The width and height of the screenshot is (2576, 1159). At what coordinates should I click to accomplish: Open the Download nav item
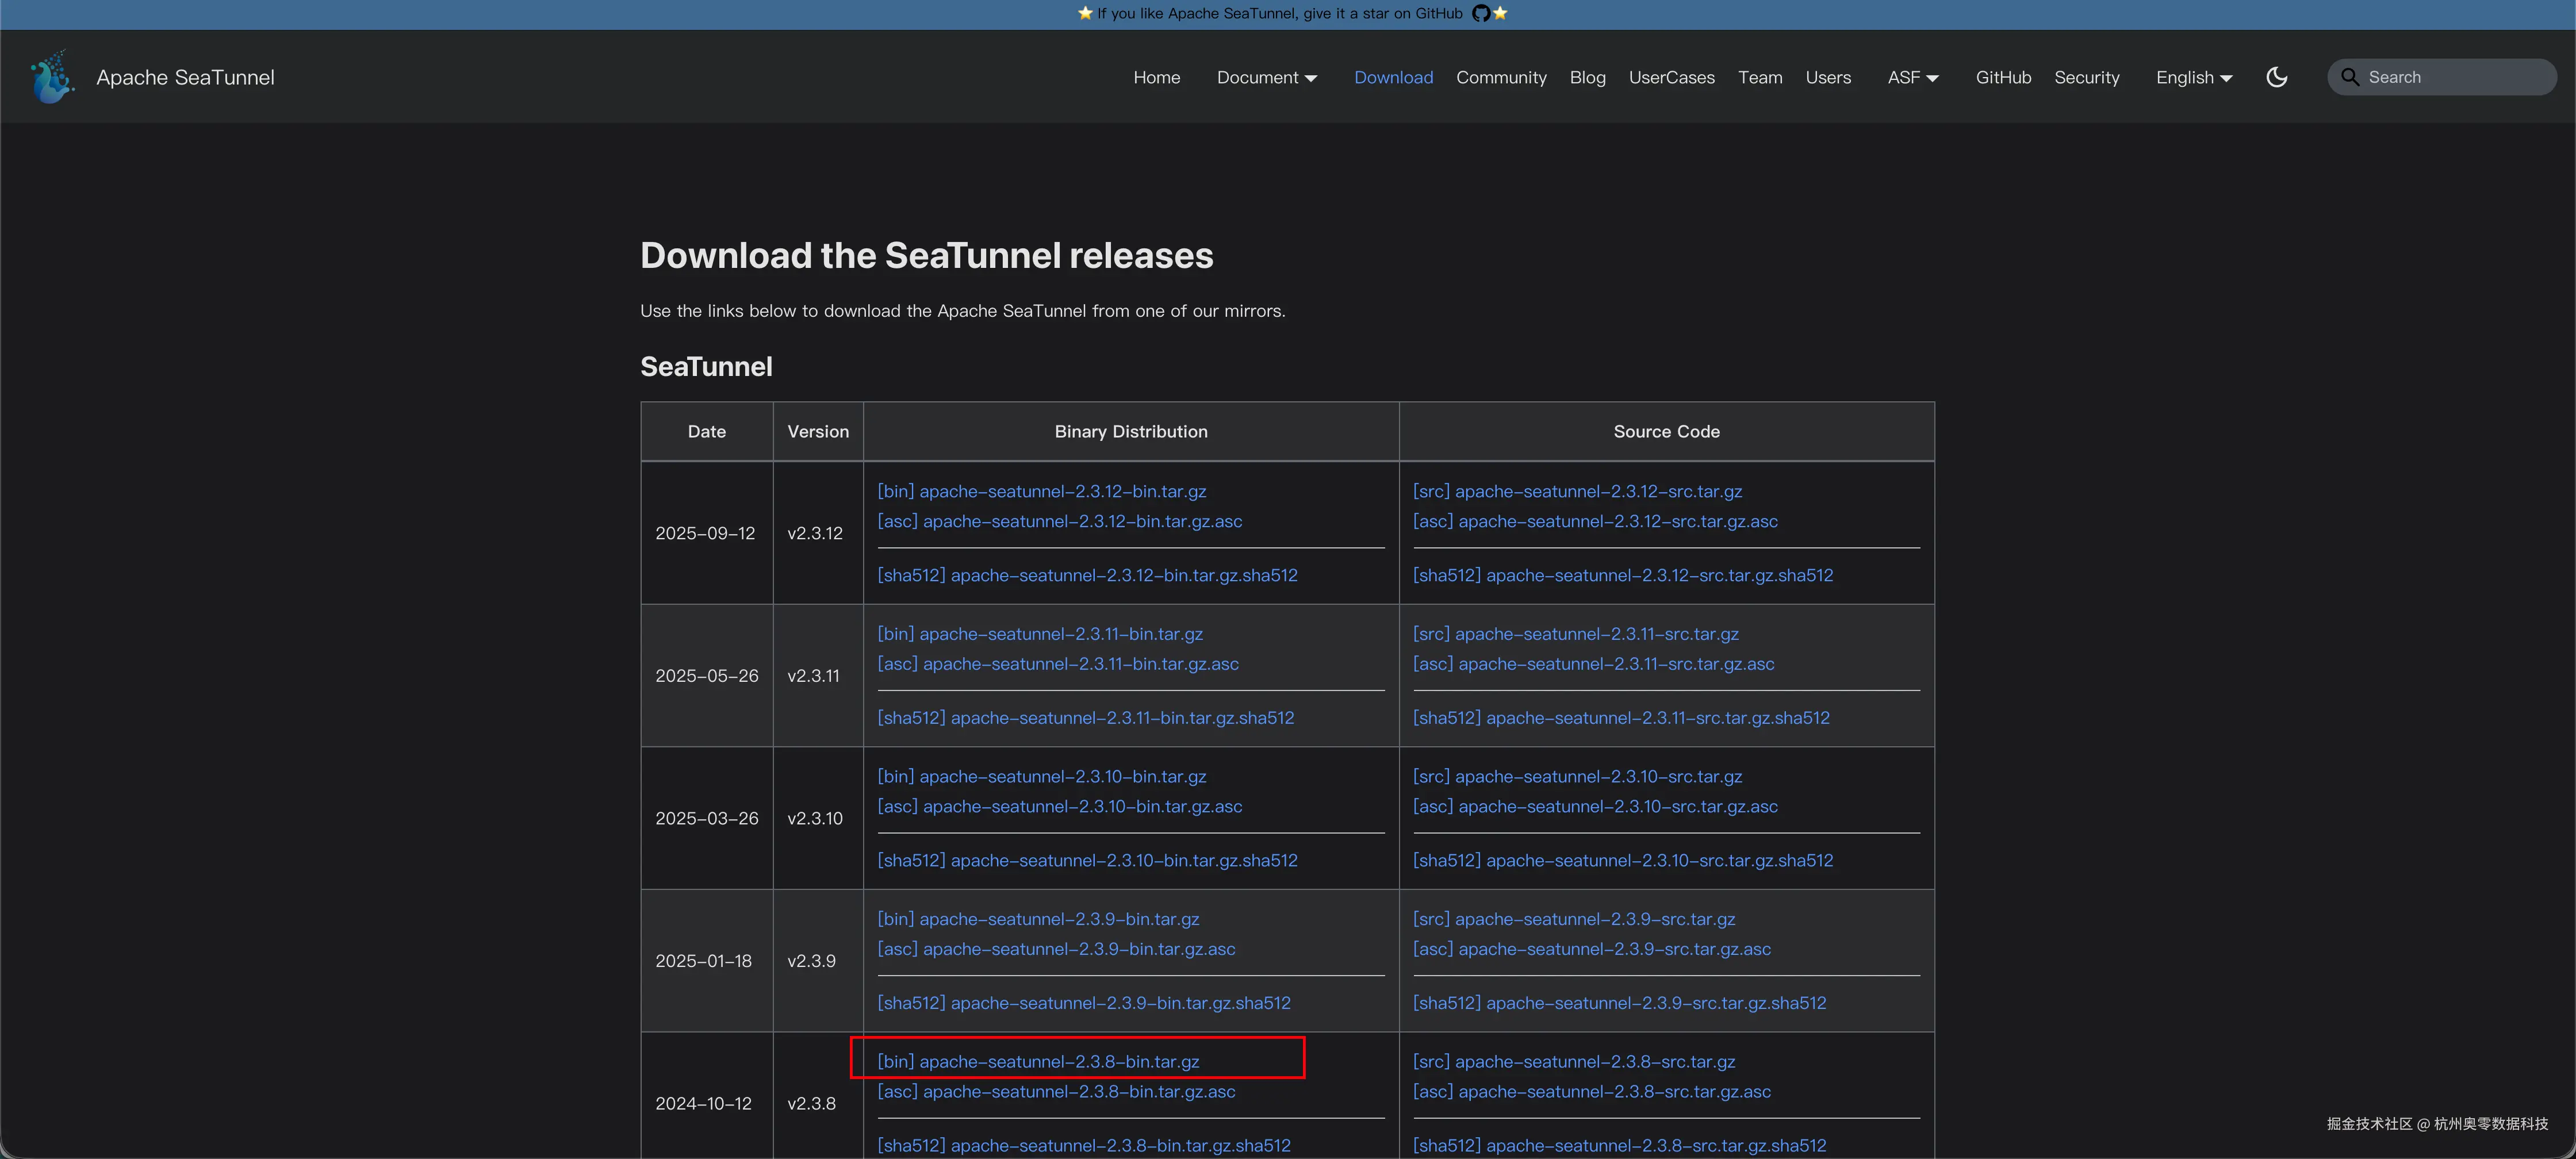pyautogui.click(x=1393, y=77)
